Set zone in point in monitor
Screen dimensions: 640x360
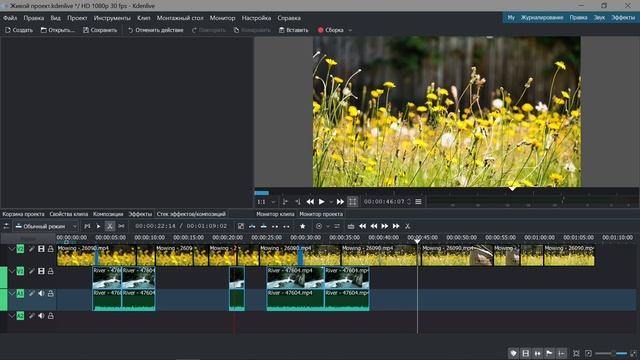tap(285, 202)
